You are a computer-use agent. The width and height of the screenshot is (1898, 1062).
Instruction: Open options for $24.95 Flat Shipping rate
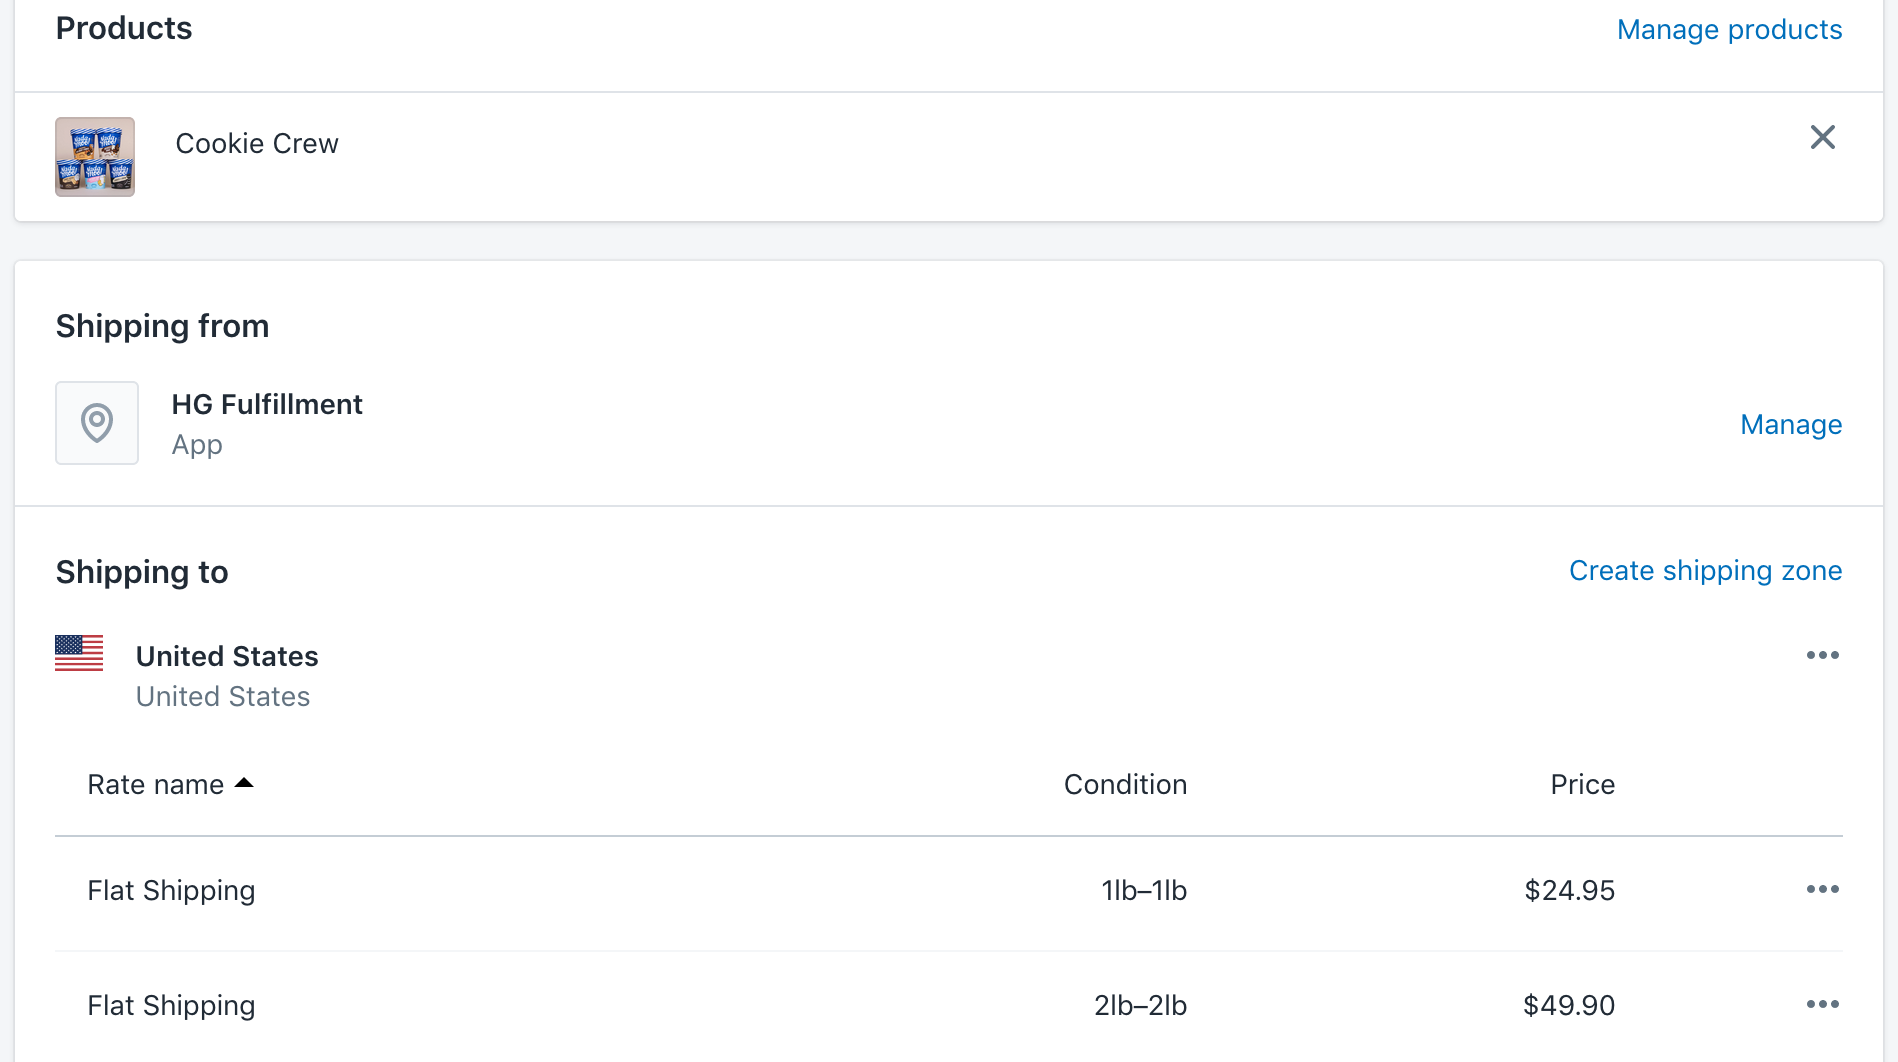pos(1822,889)
